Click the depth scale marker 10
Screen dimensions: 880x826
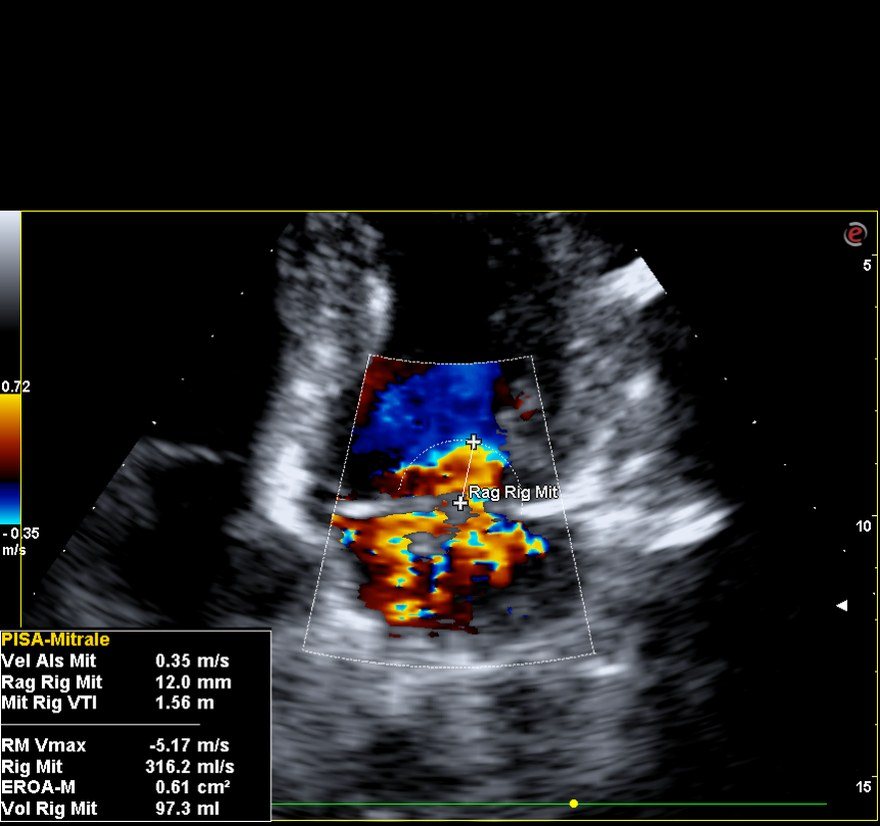863,526
